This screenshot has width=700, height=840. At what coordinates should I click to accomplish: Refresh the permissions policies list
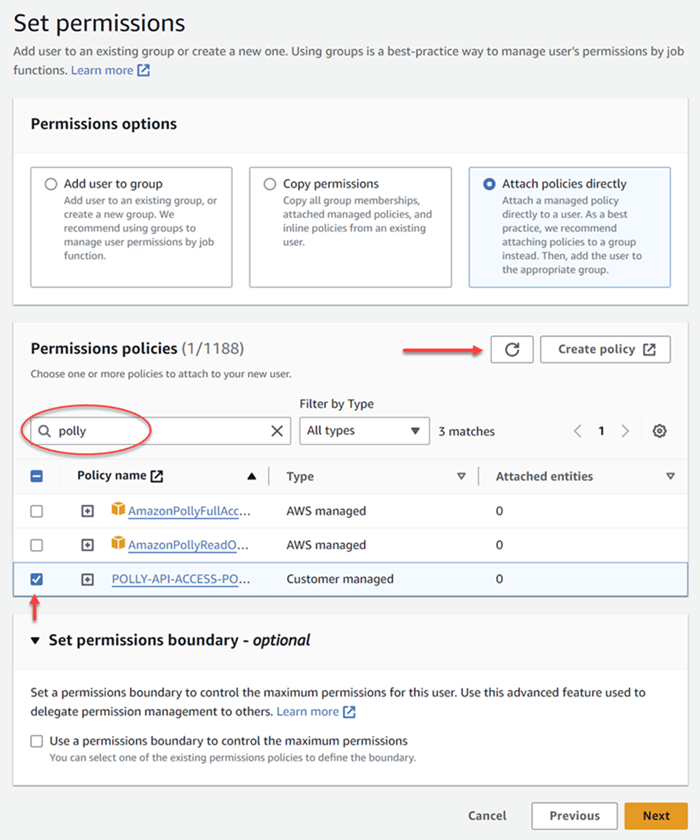point(511,349)
